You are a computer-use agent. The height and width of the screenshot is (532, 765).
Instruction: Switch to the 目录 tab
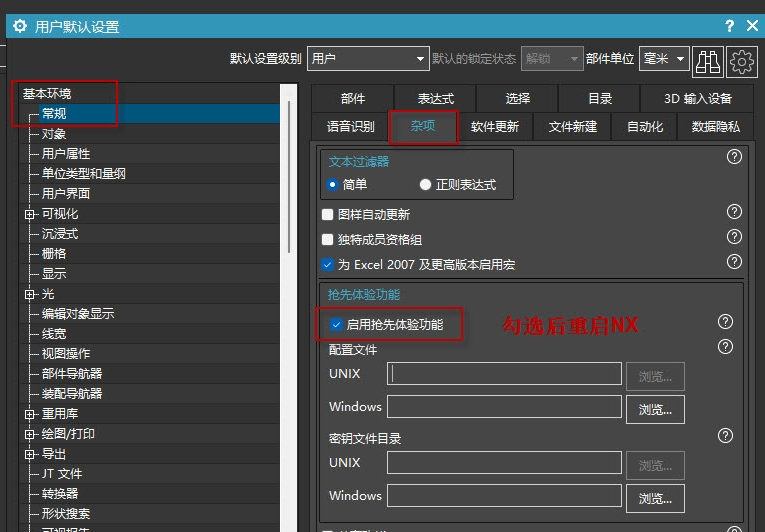[x=600, y=99]
